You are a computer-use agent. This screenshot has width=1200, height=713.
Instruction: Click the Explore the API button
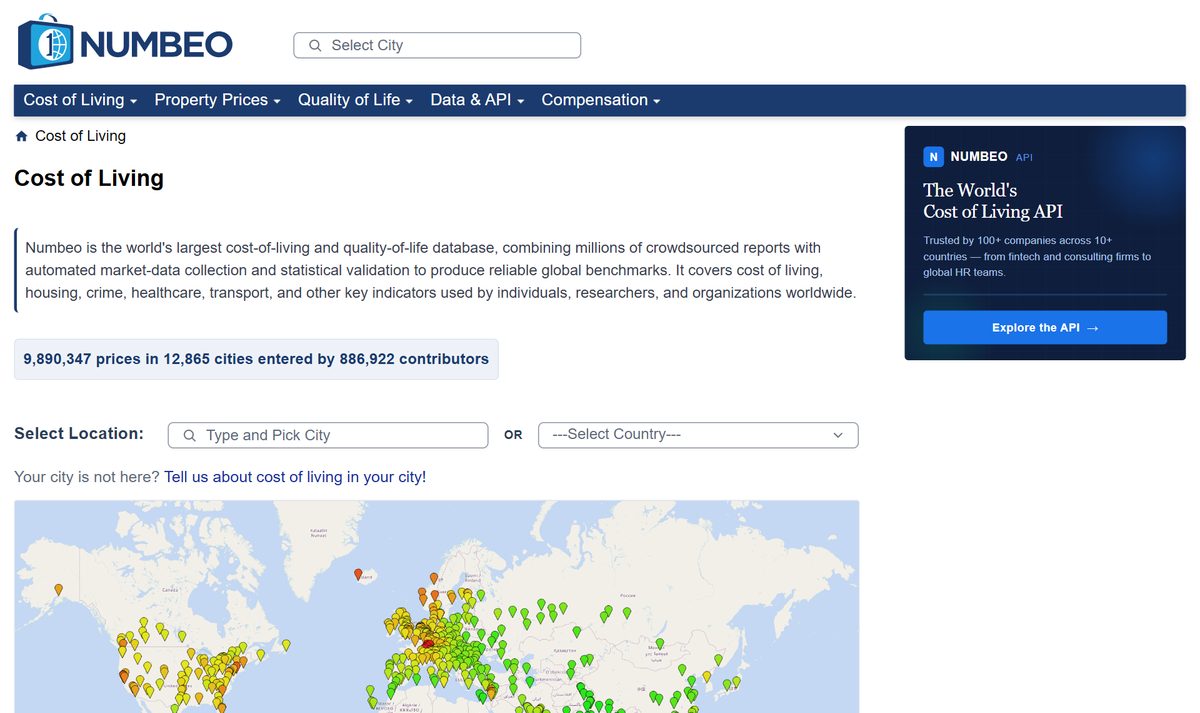click(1045, 328)
